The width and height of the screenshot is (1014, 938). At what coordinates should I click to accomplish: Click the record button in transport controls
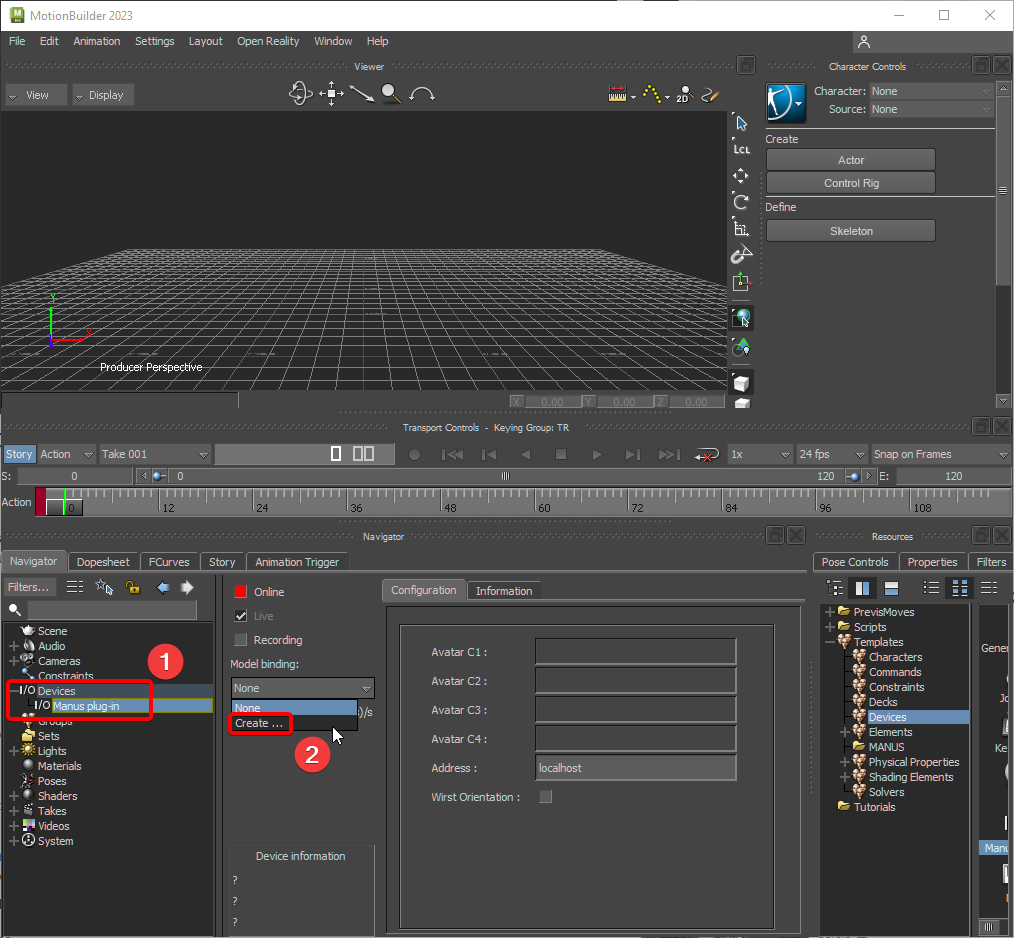coord(414,454)
